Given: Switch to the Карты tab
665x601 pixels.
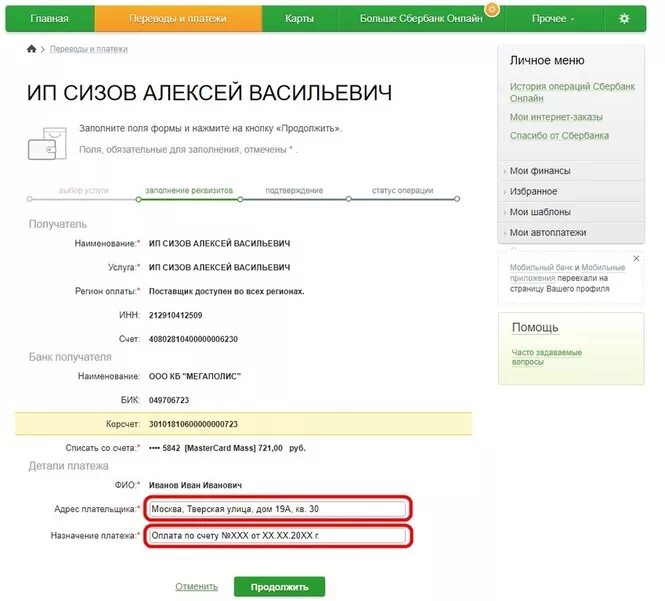Looking at the screenshot, I should (299, 19).
